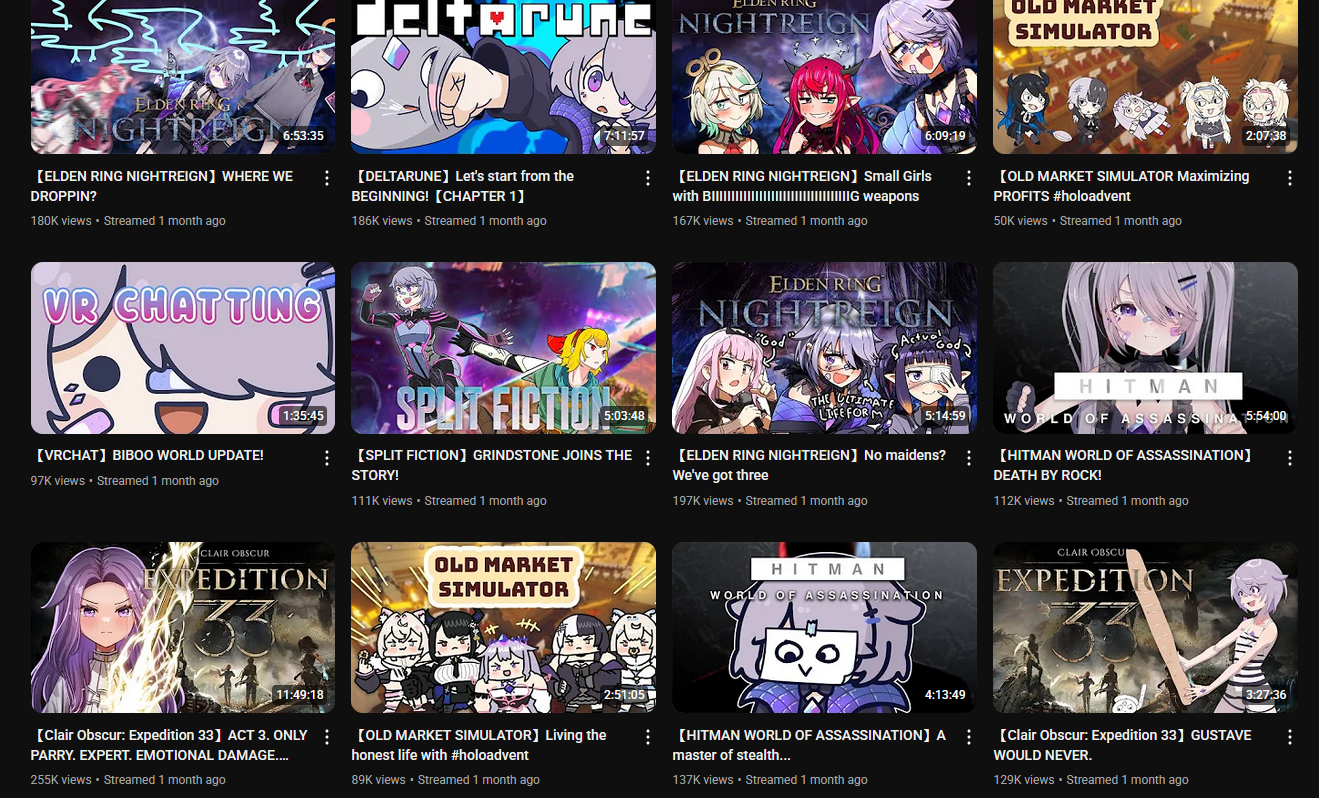Open more actions for GUSTAVE WOULD NEVER video

click(x=1290, y=737)
